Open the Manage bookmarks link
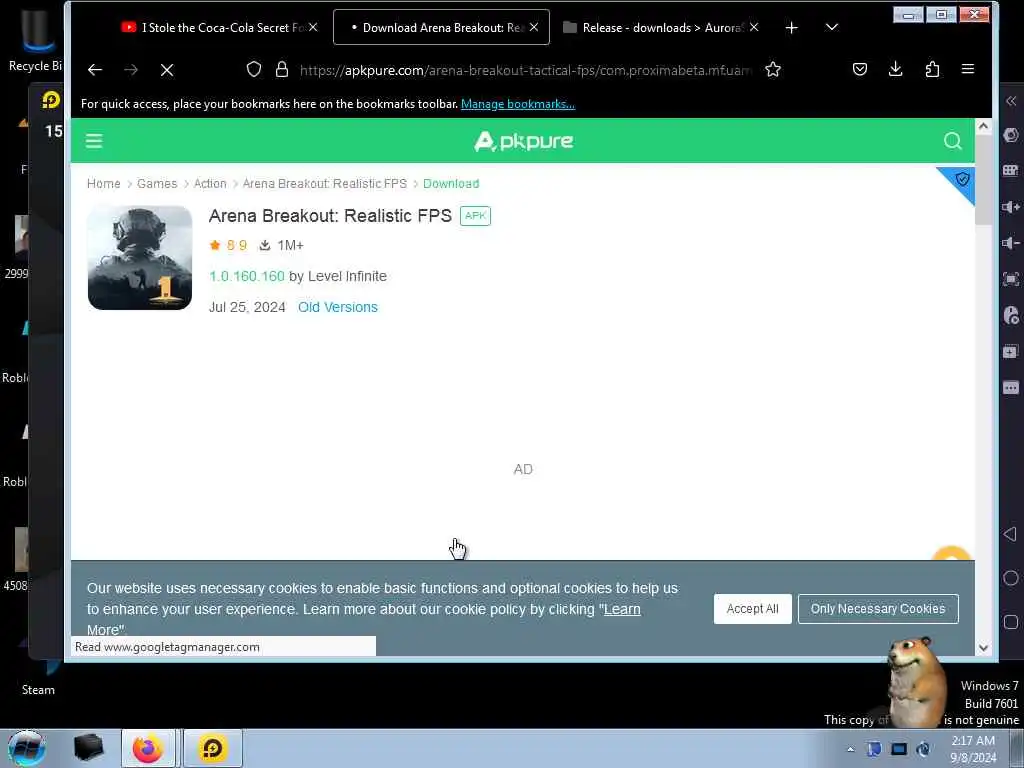The height and width of the screenshot is (768, 1024). (518, 104)
